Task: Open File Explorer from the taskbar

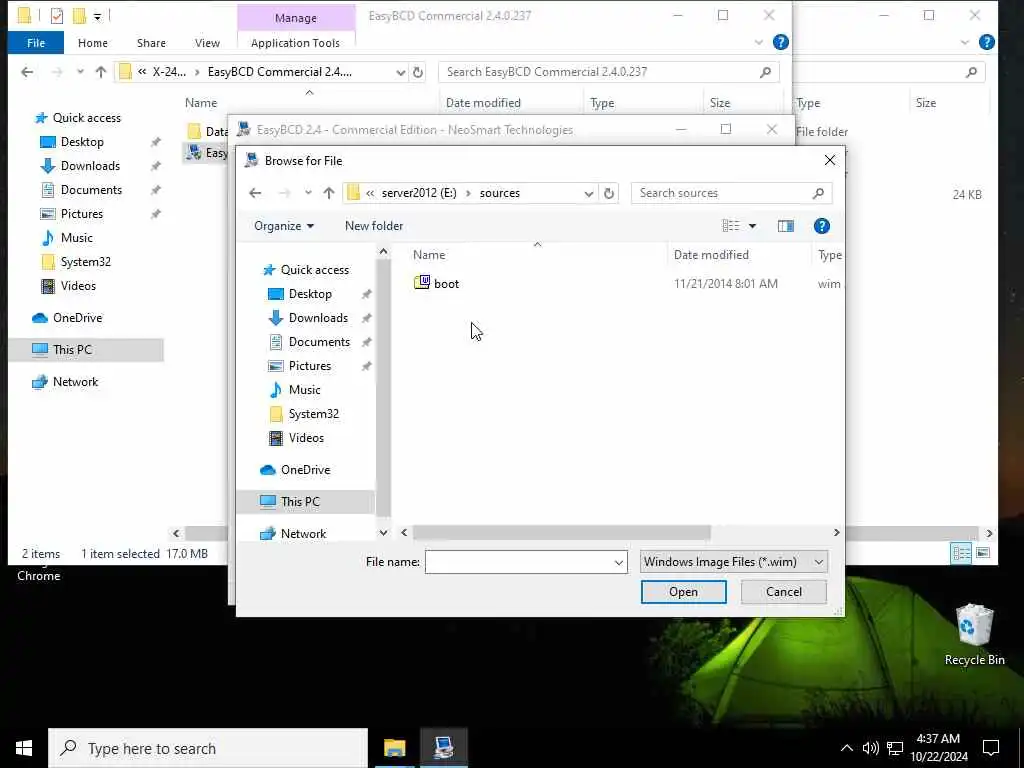Action: (394, 748)
